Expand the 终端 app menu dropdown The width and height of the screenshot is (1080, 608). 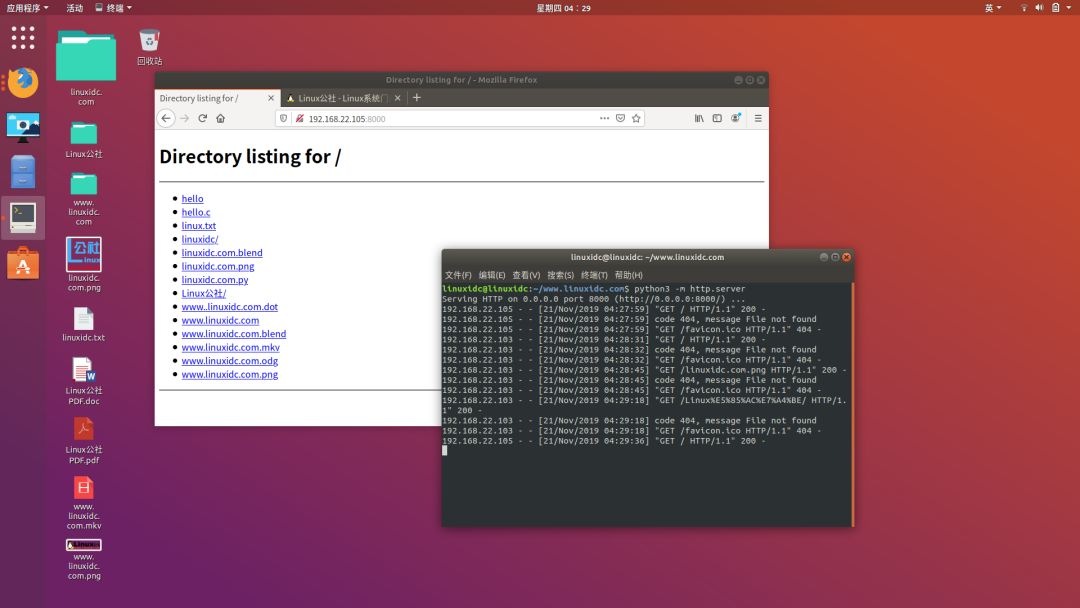pos(114,8)
